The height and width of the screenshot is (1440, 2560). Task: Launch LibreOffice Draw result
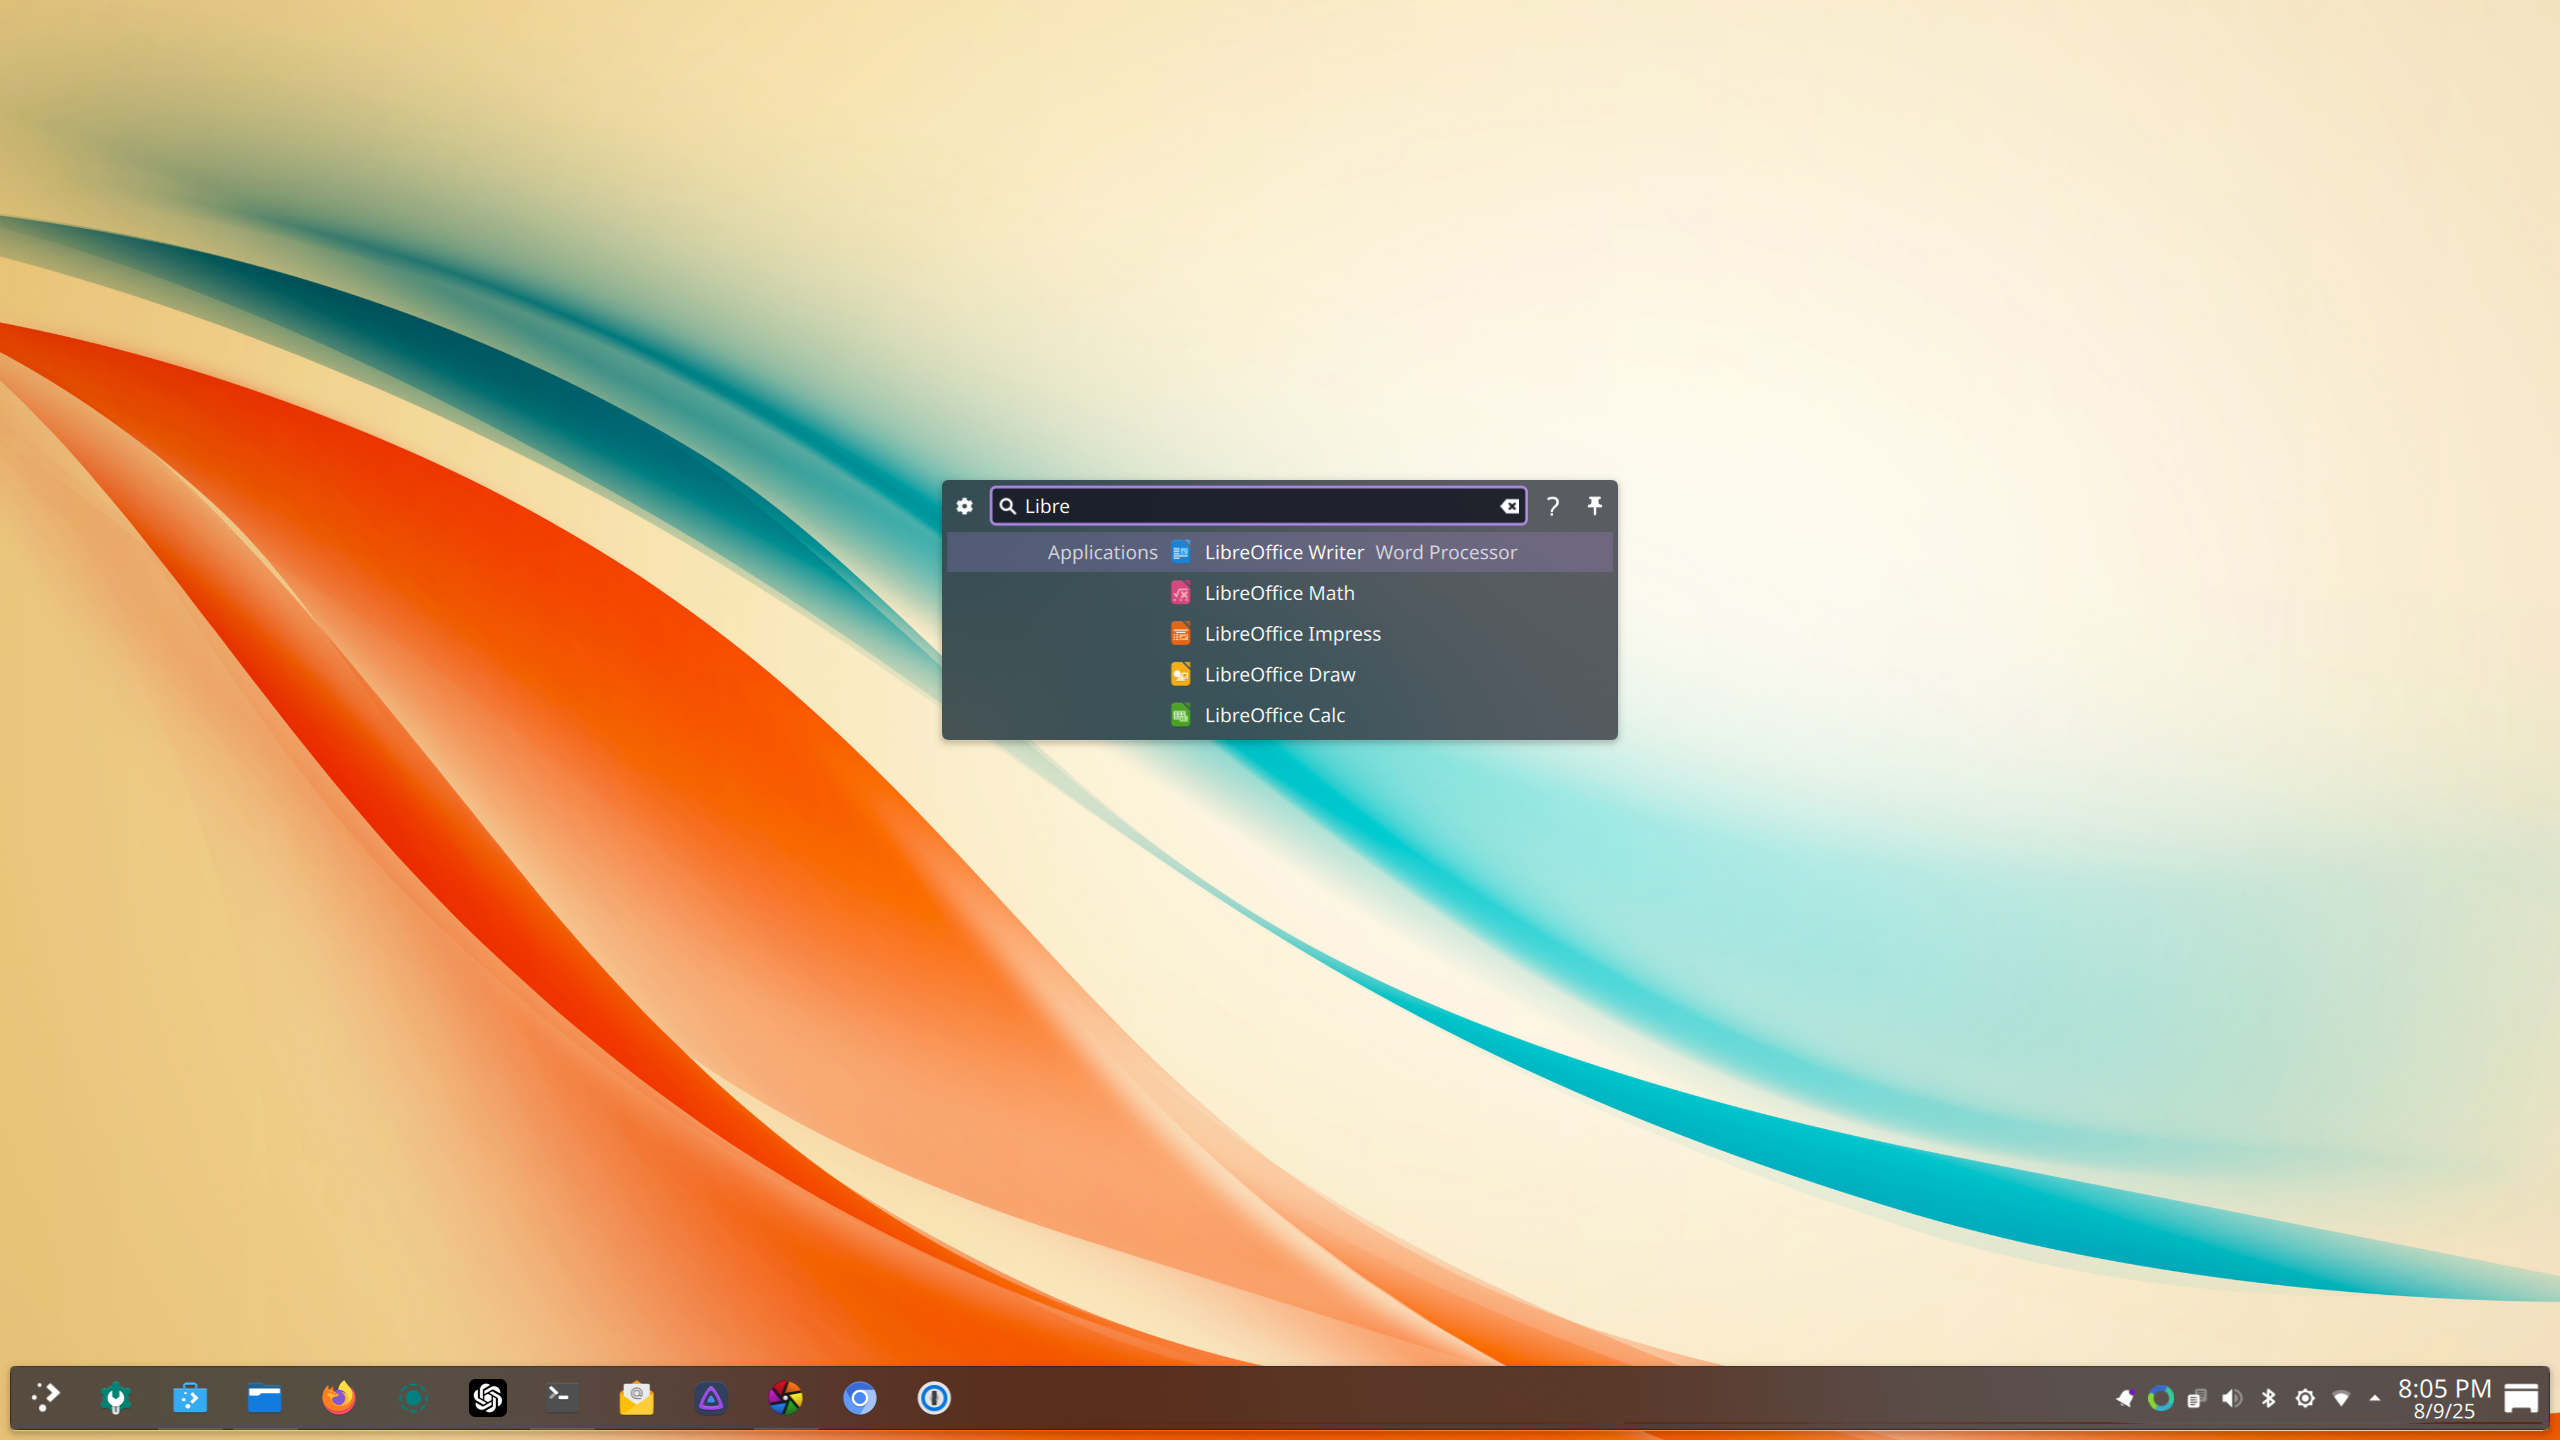[x=1279, y=675]
